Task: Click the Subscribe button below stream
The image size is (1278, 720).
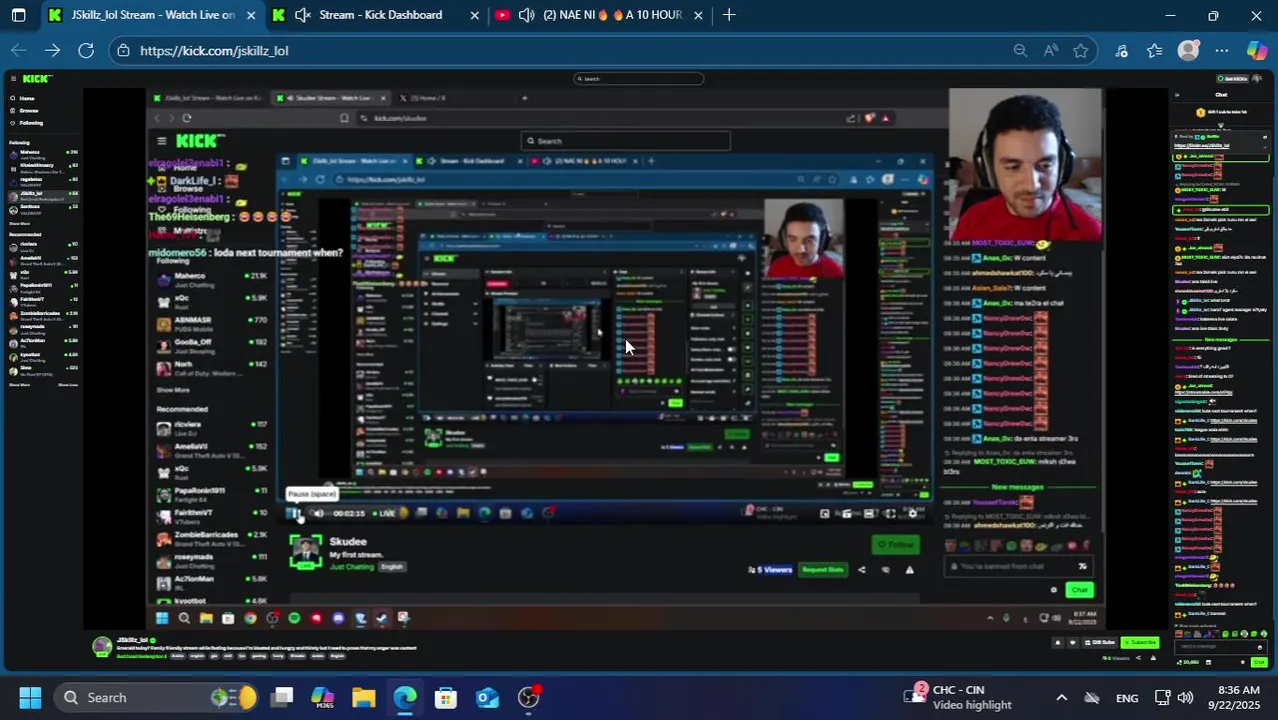Action: tap(1140, 642)
